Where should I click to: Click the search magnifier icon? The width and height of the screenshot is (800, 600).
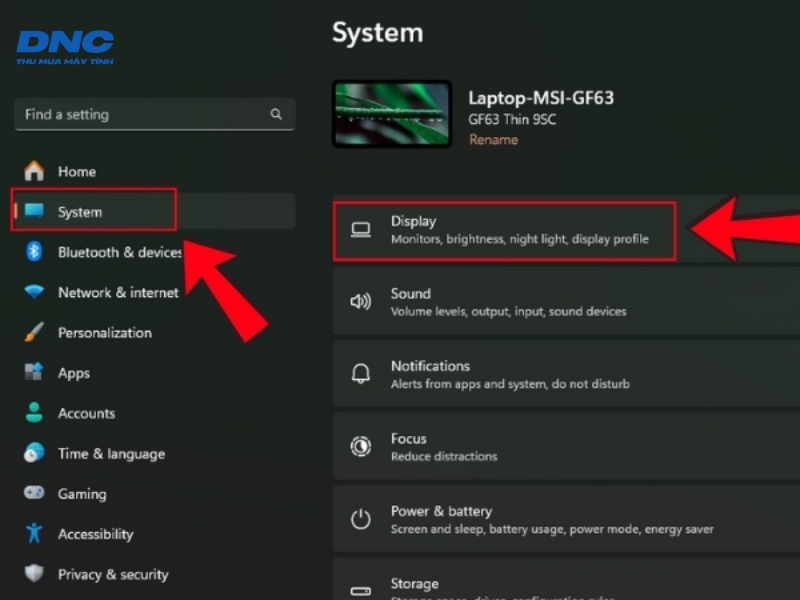tap(276, 114)
